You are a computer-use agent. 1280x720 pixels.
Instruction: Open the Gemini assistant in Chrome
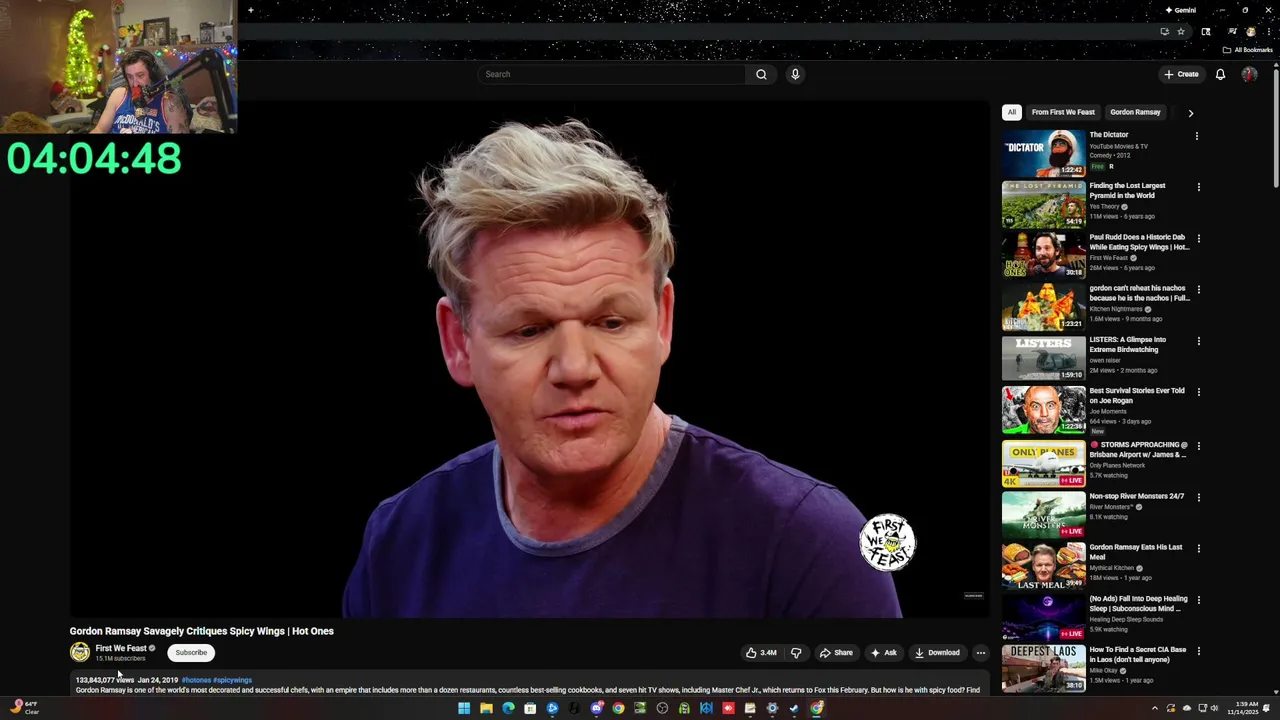1180,10
